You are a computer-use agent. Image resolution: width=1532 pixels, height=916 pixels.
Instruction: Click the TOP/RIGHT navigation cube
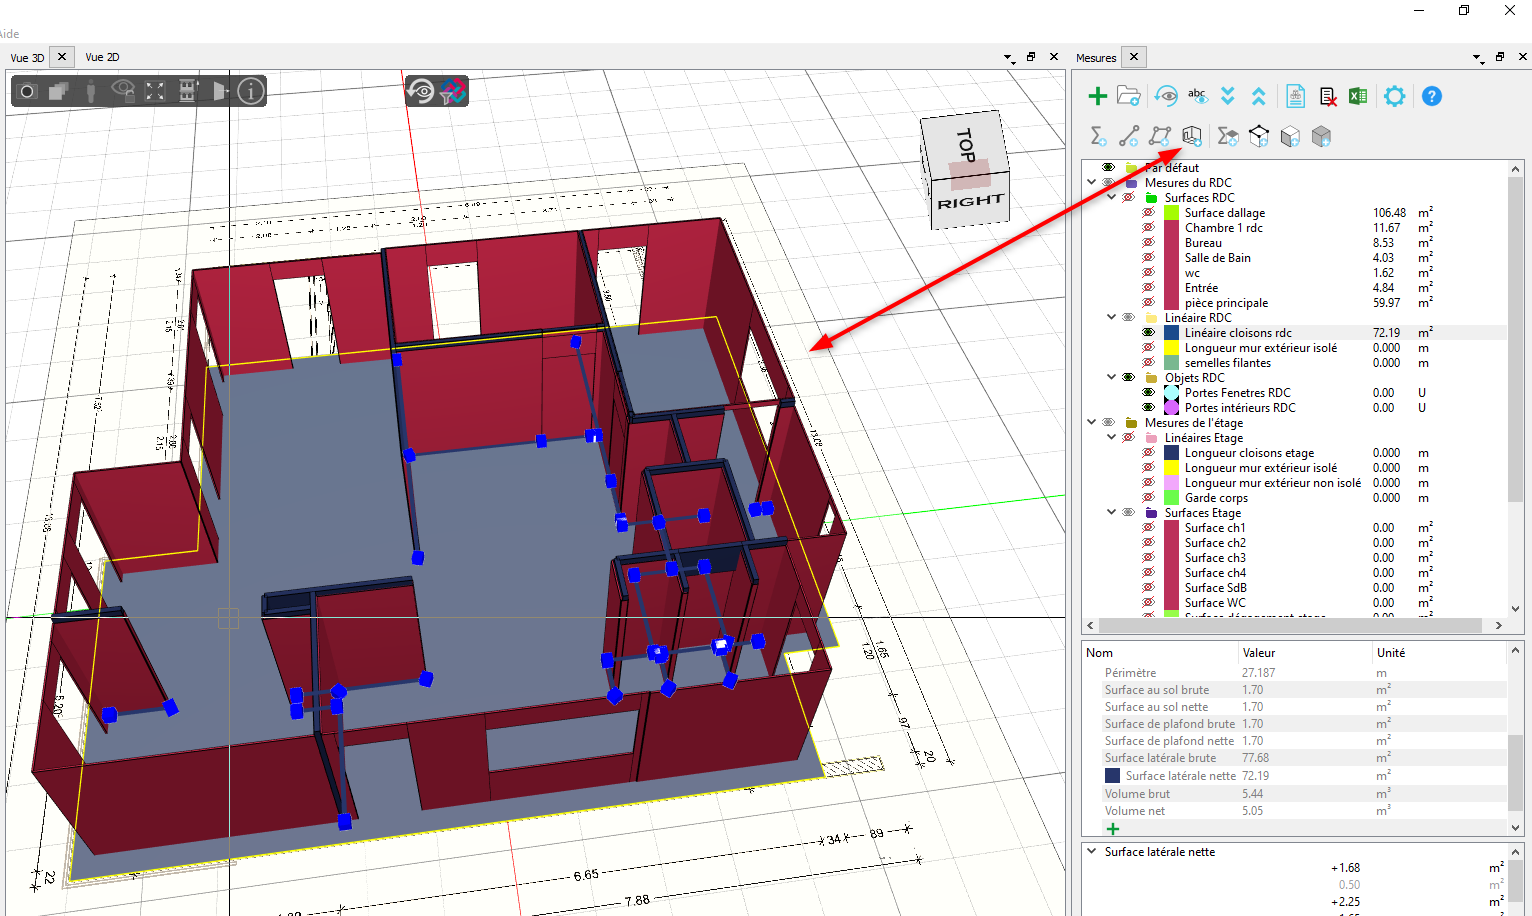(x=966, y=170)
